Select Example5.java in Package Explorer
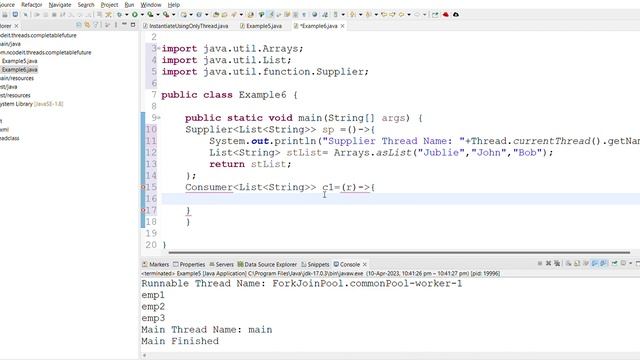This screenshot has height=360, width=640. pyautogui.click(x=19, y=61)
